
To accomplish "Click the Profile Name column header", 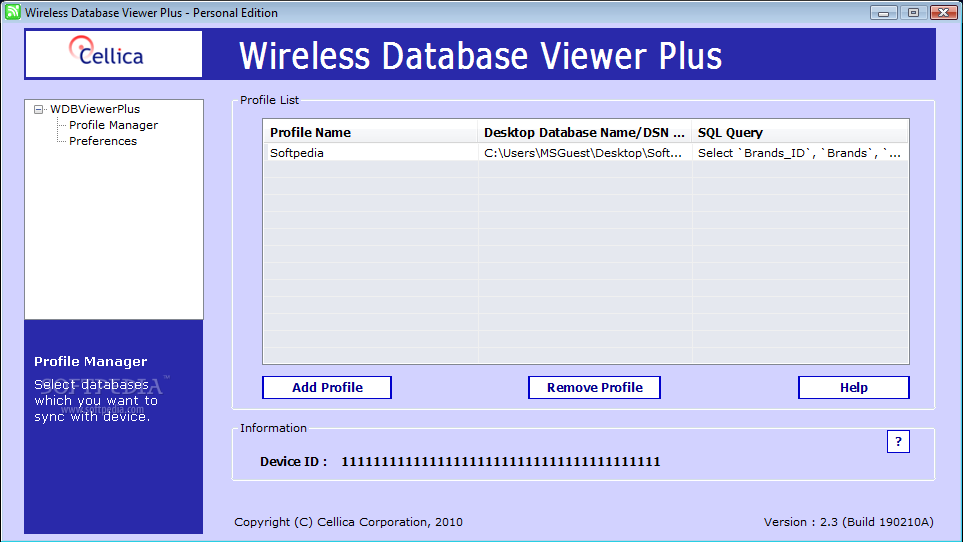I will [370, 132].
